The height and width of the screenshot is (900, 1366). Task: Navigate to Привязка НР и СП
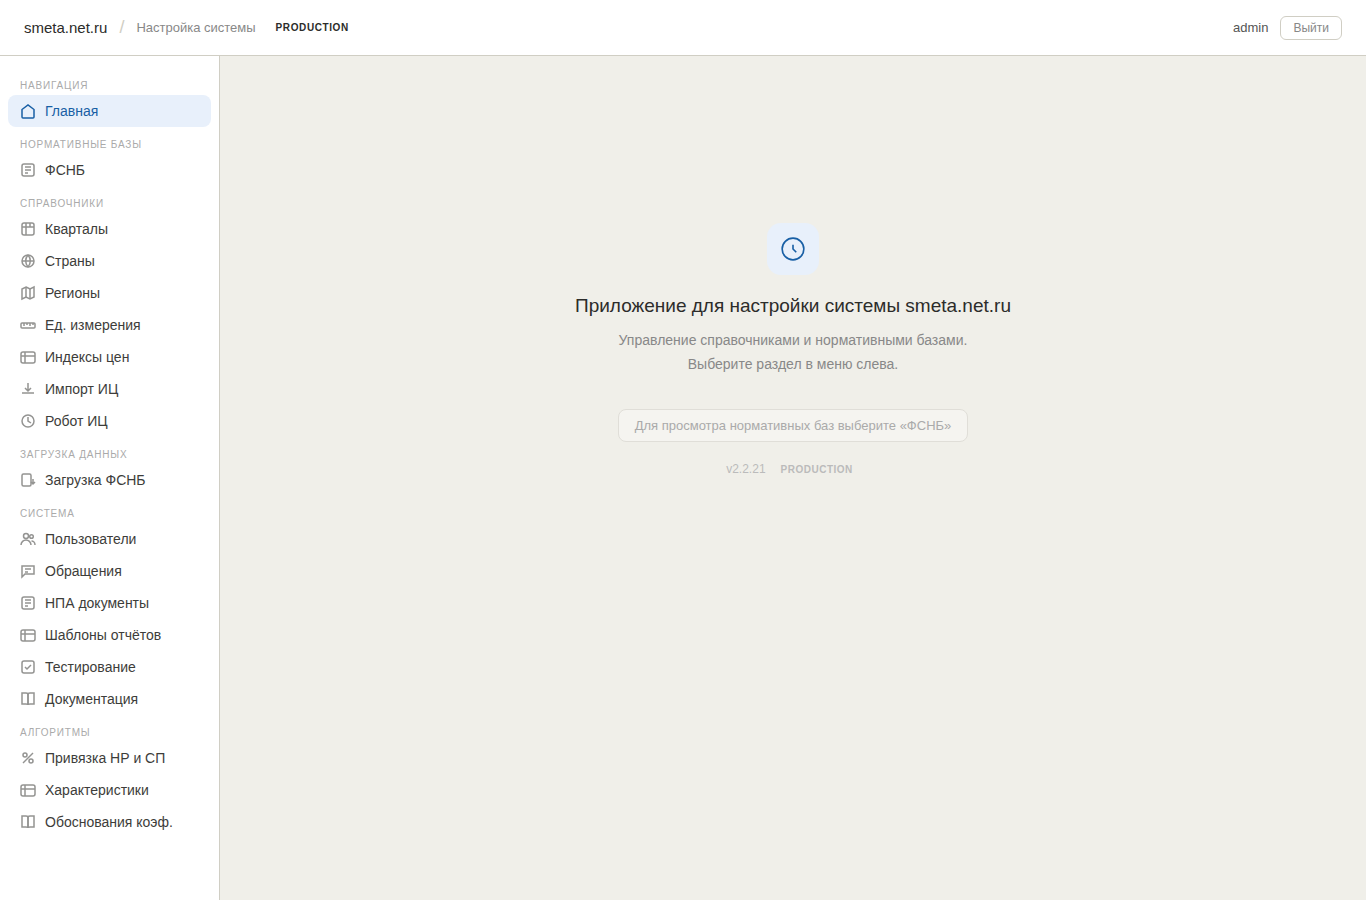109,758
